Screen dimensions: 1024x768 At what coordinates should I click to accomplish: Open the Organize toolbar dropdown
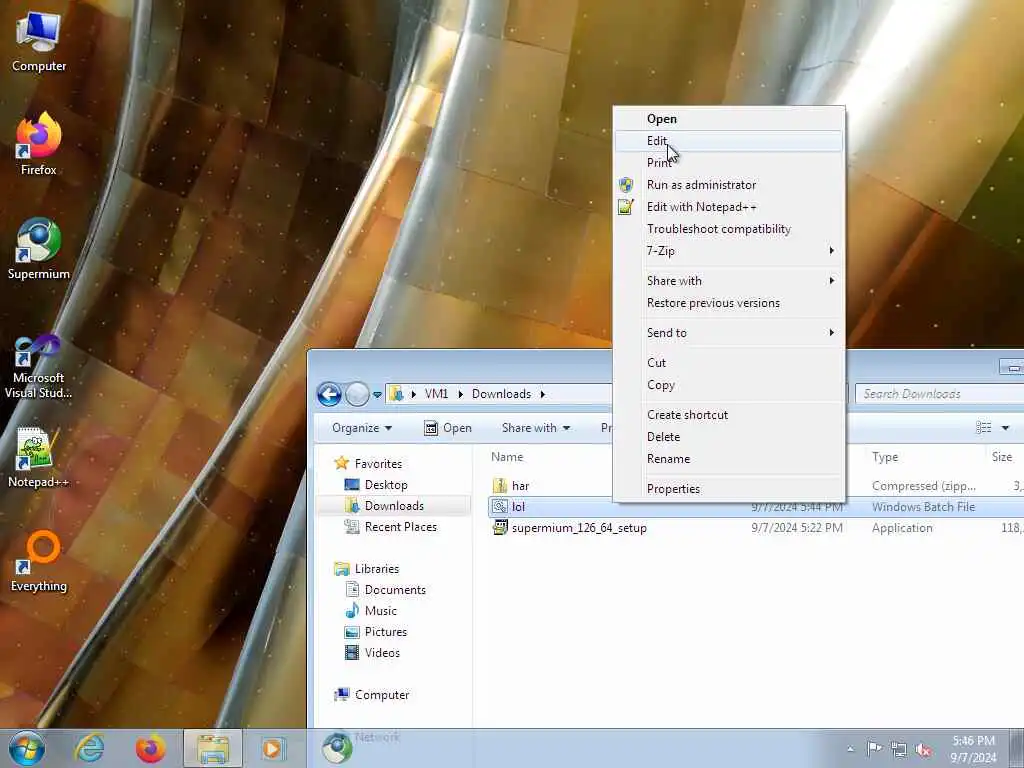pyautogui.click(x=362, y=428)
